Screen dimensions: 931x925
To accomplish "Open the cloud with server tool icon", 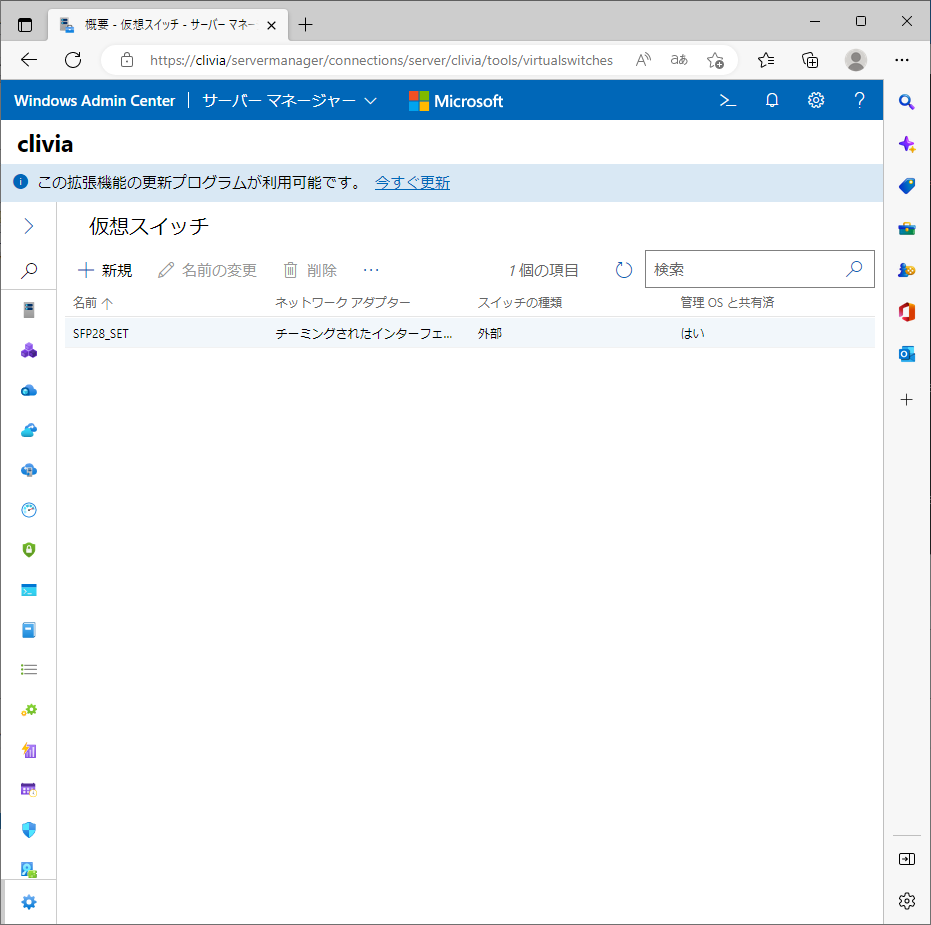I will click(x=28, y=470).
